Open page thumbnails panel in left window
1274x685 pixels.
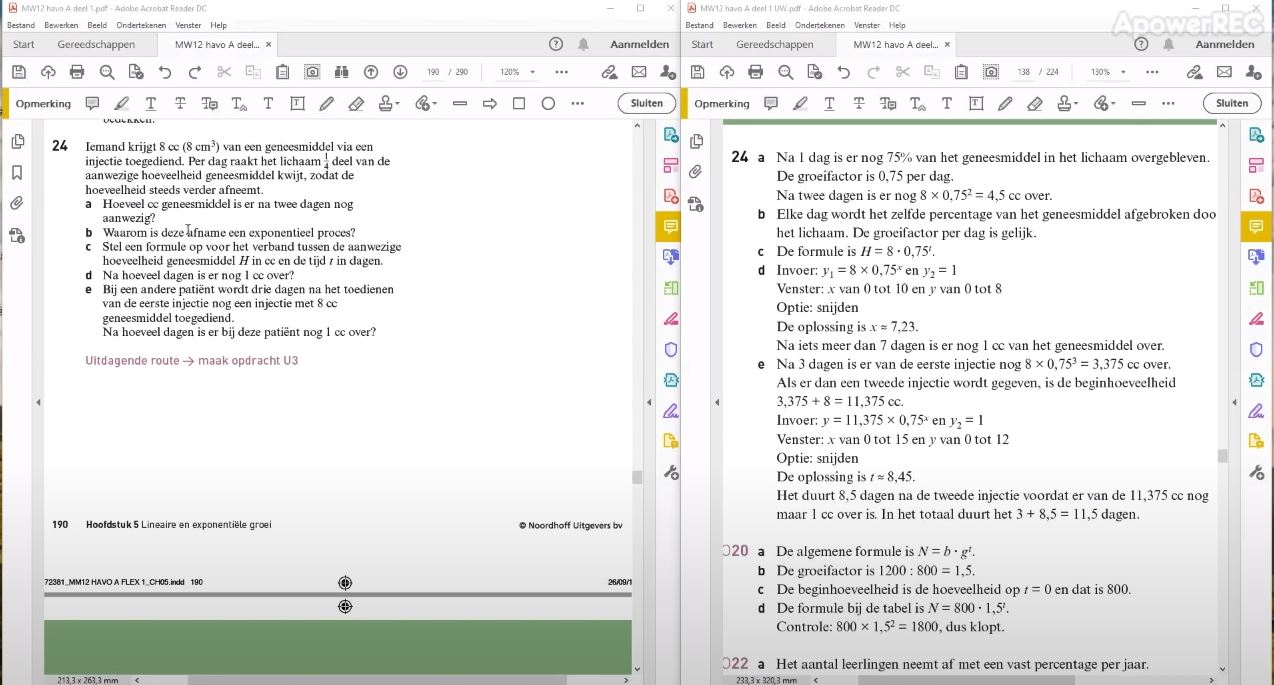pyautogui.click(x=17, y=142)
